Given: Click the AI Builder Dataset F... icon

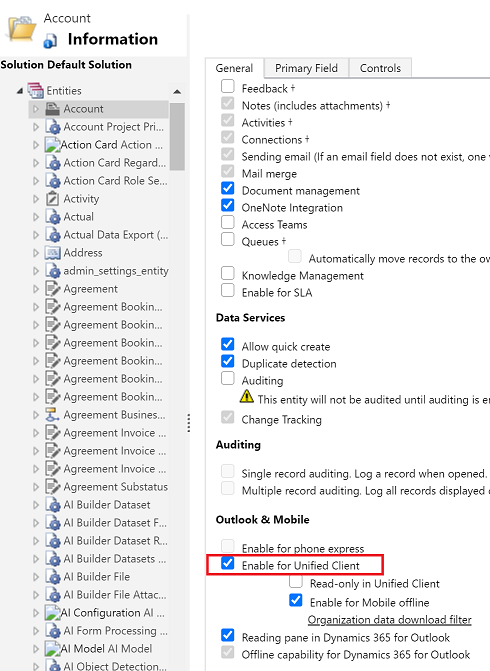Looking at the screenshot, I should (53, 523).
